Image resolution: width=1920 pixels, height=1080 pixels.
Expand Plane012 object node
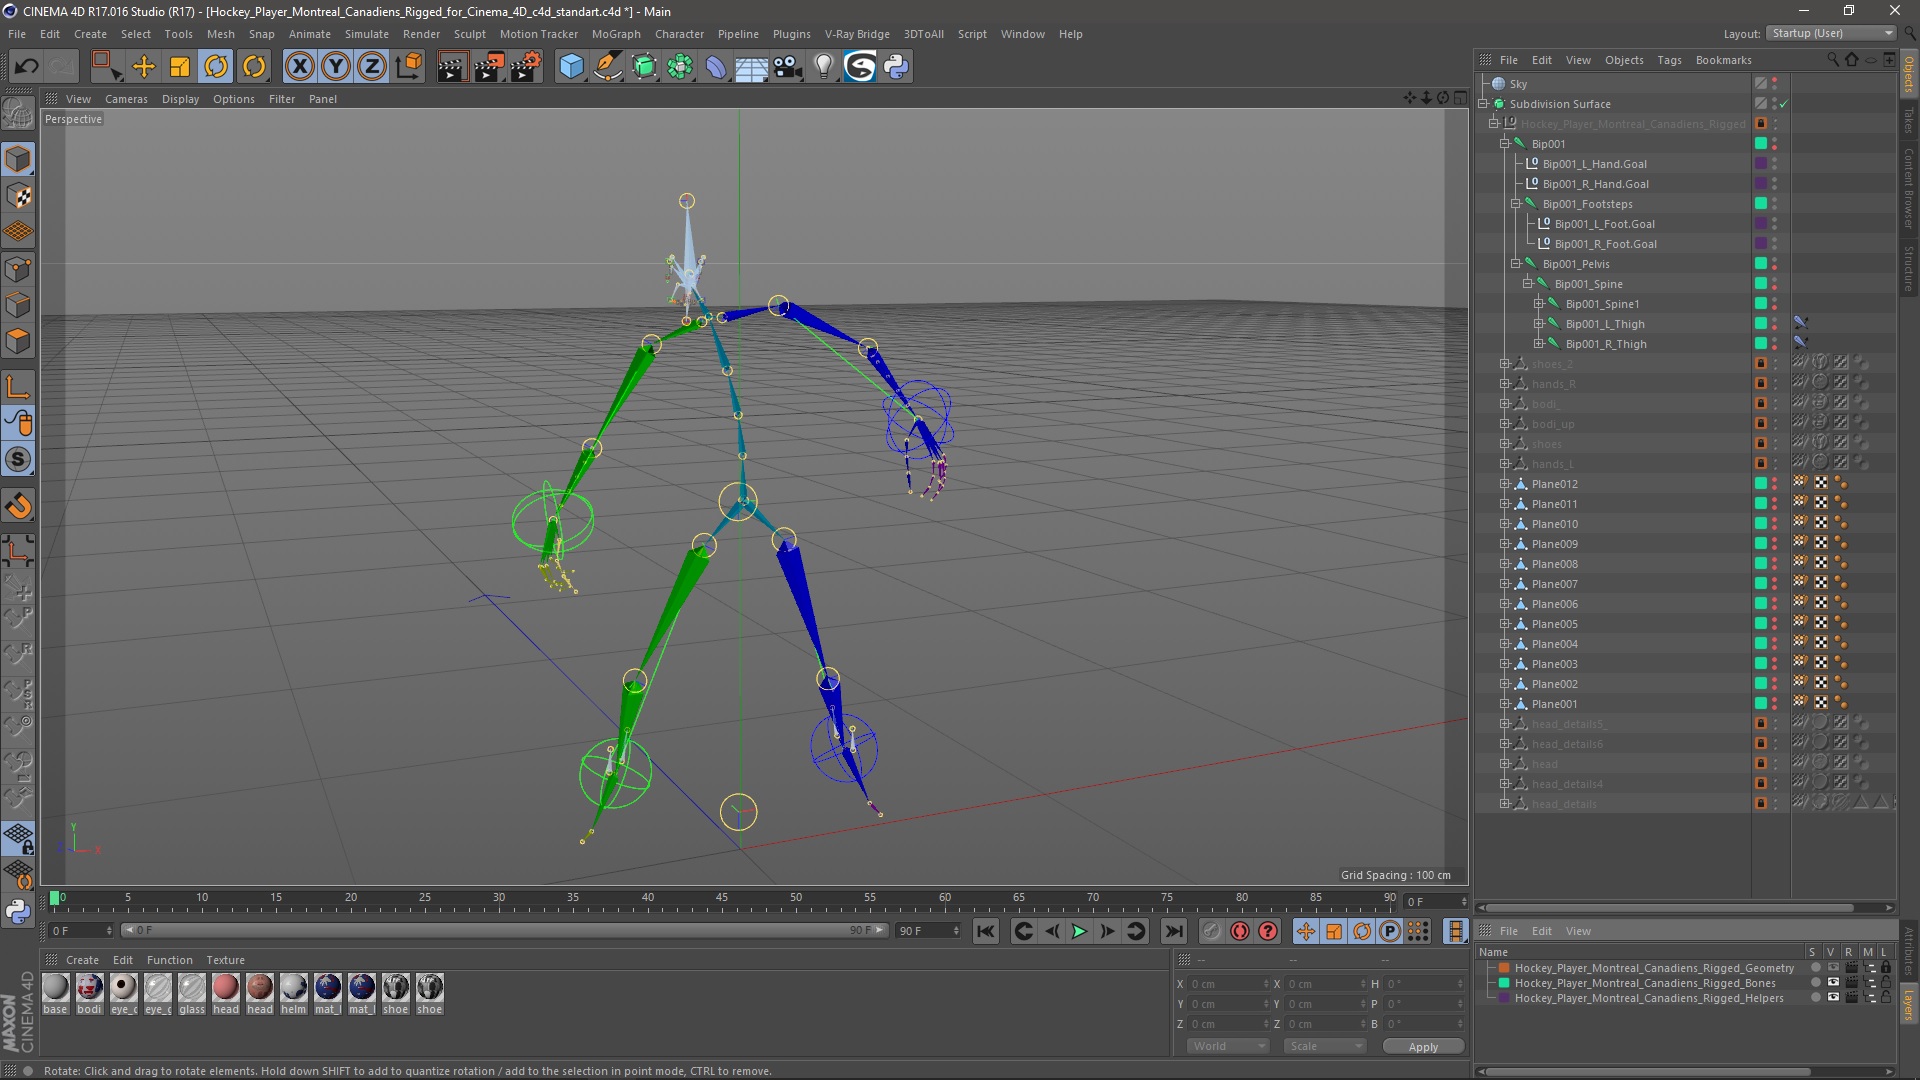coord(1504,484)
